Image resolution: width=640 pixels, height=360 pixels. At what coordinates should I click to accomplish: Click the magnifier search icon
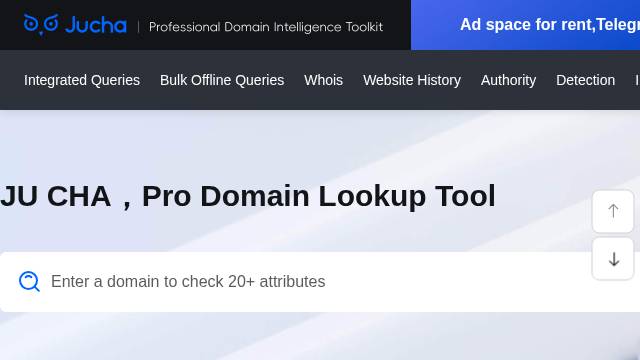coord(29,282)
